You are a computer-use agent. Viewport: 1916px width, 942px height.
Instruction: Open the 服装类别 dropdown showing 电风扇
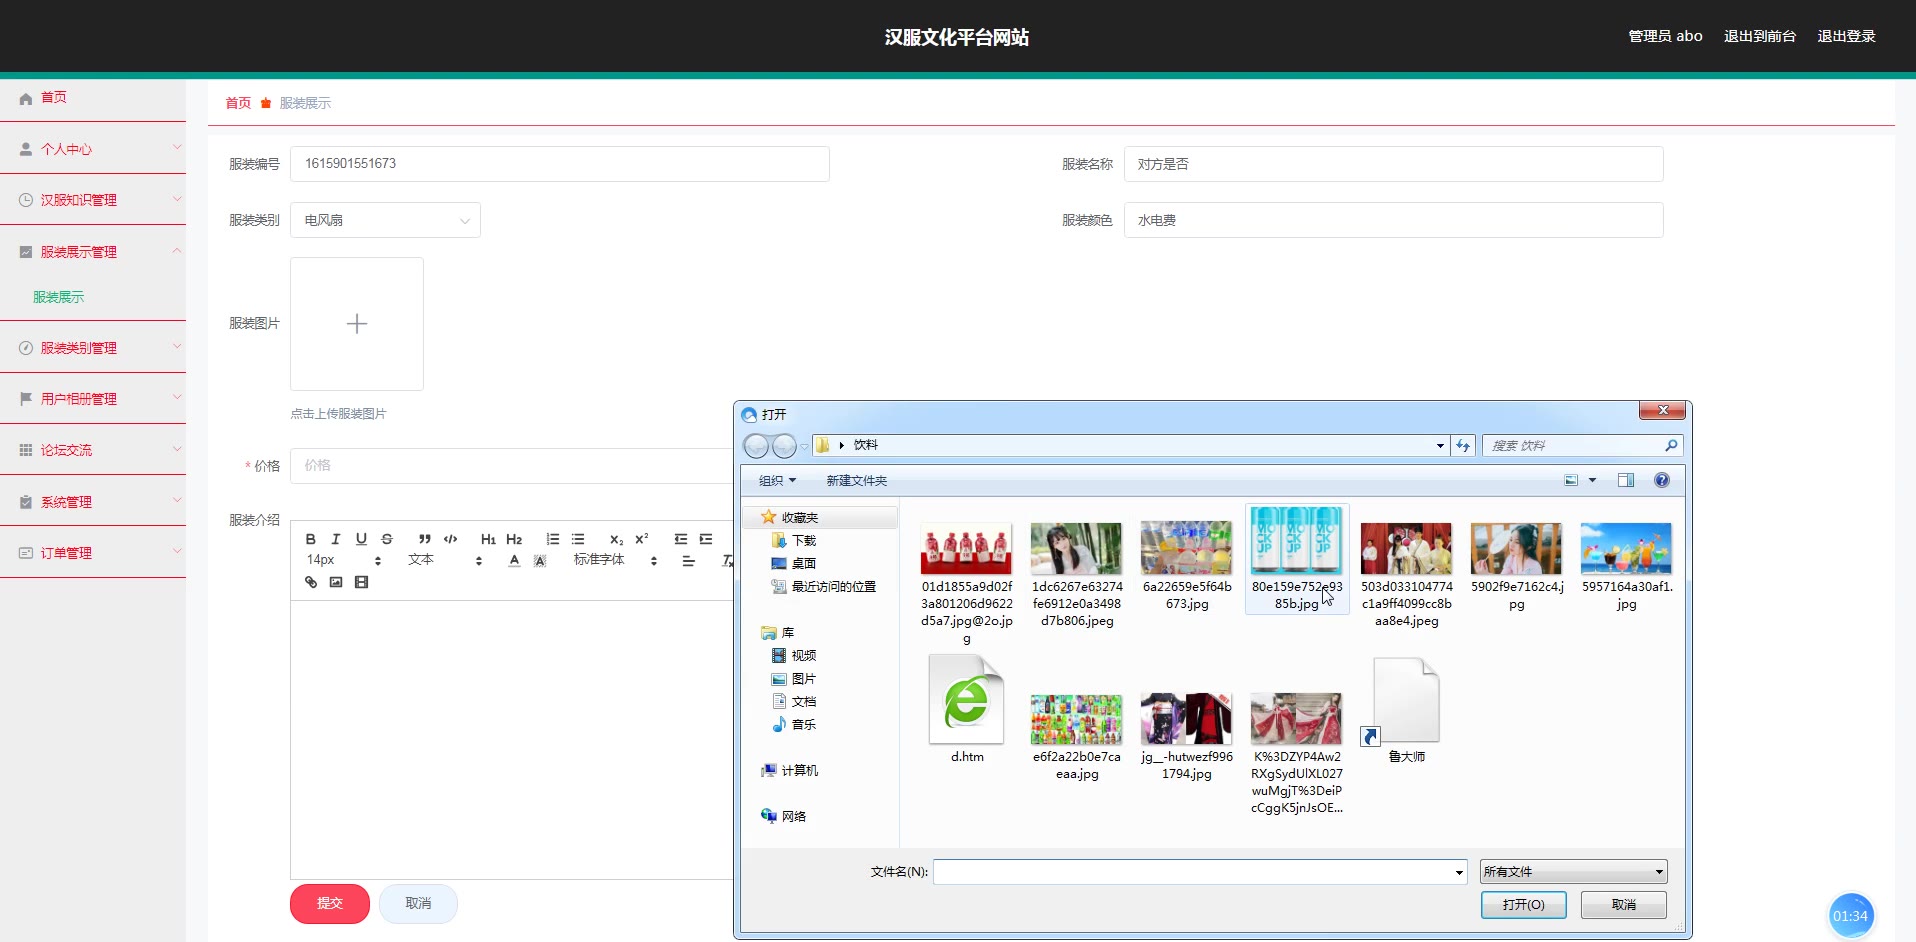pos(385,220)
